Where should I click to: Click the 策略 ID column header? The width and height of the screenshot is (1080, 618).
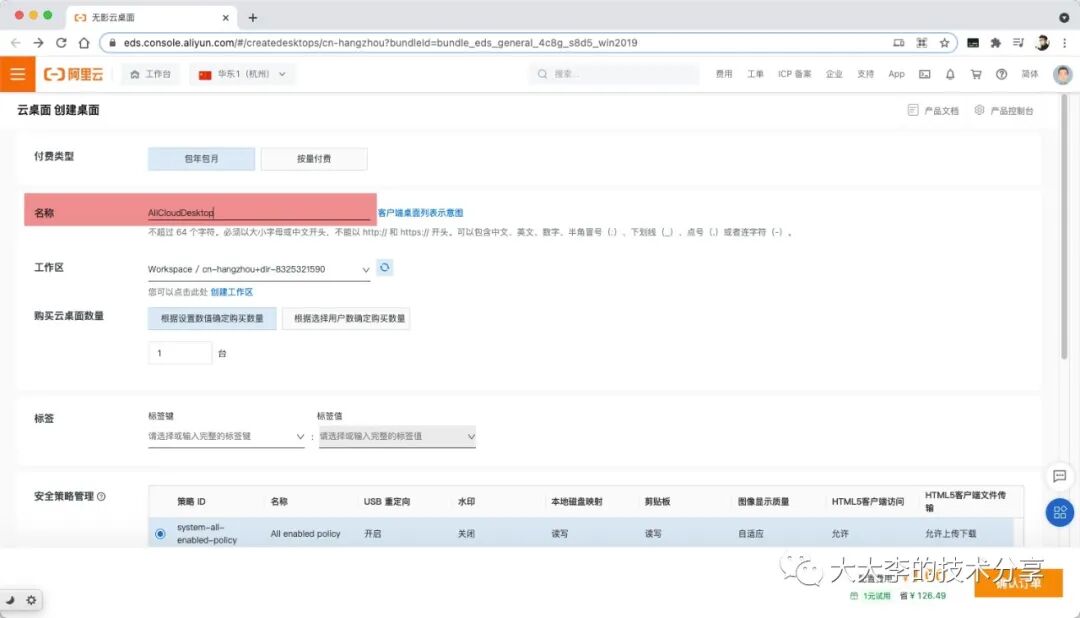[191, 502]
